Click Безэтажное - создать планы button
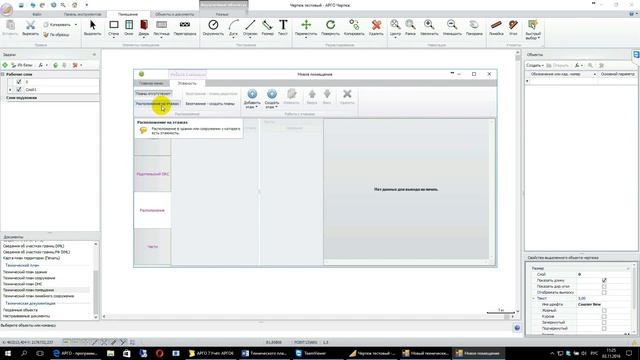The image size is (640, 360). (x=210, y=104)
